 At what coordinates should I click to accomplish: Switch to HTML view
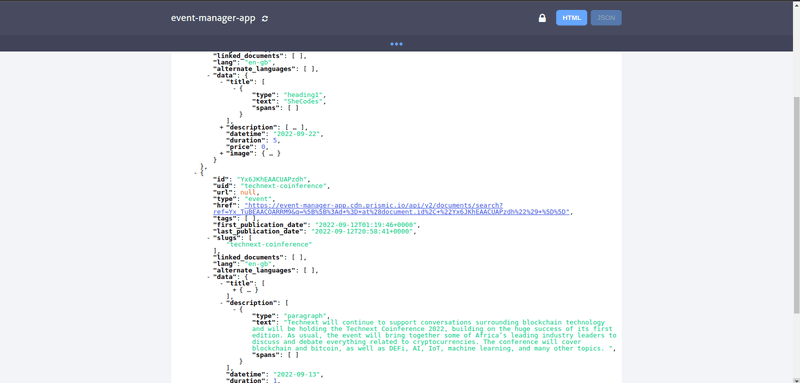(x=571, y=18)
